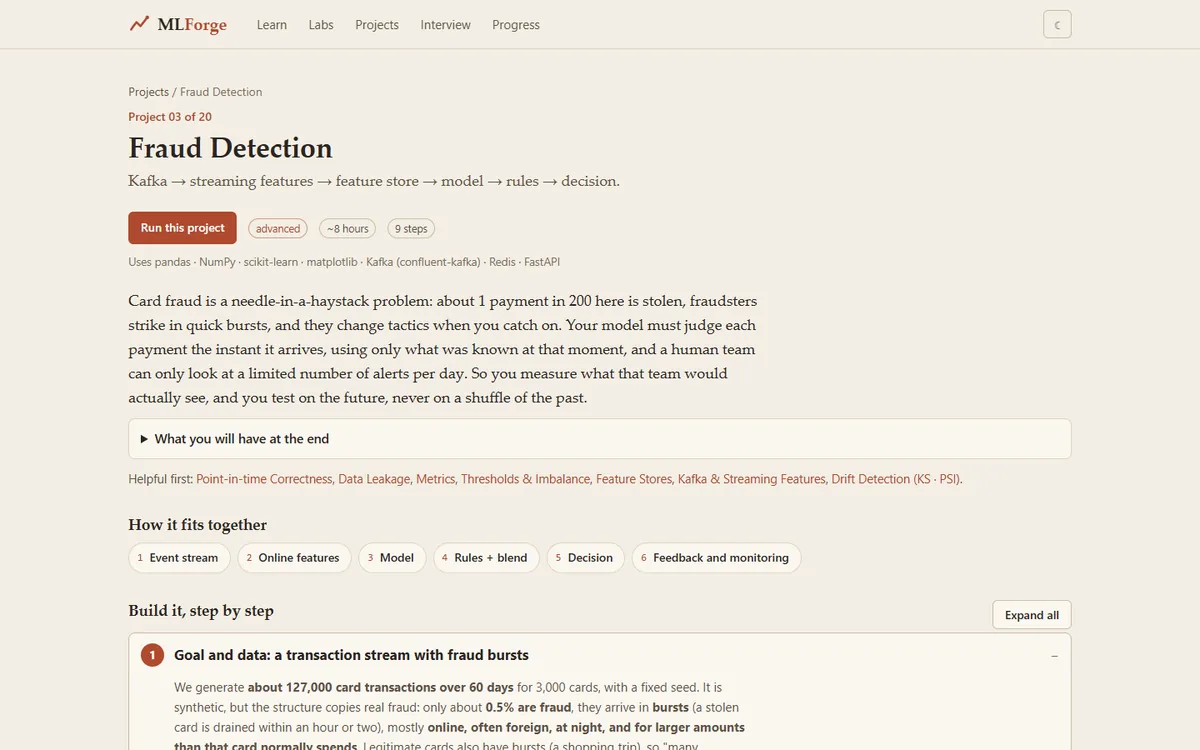
Task: Select pipeline stage 1 Event stream
Action: pos(179,558)
